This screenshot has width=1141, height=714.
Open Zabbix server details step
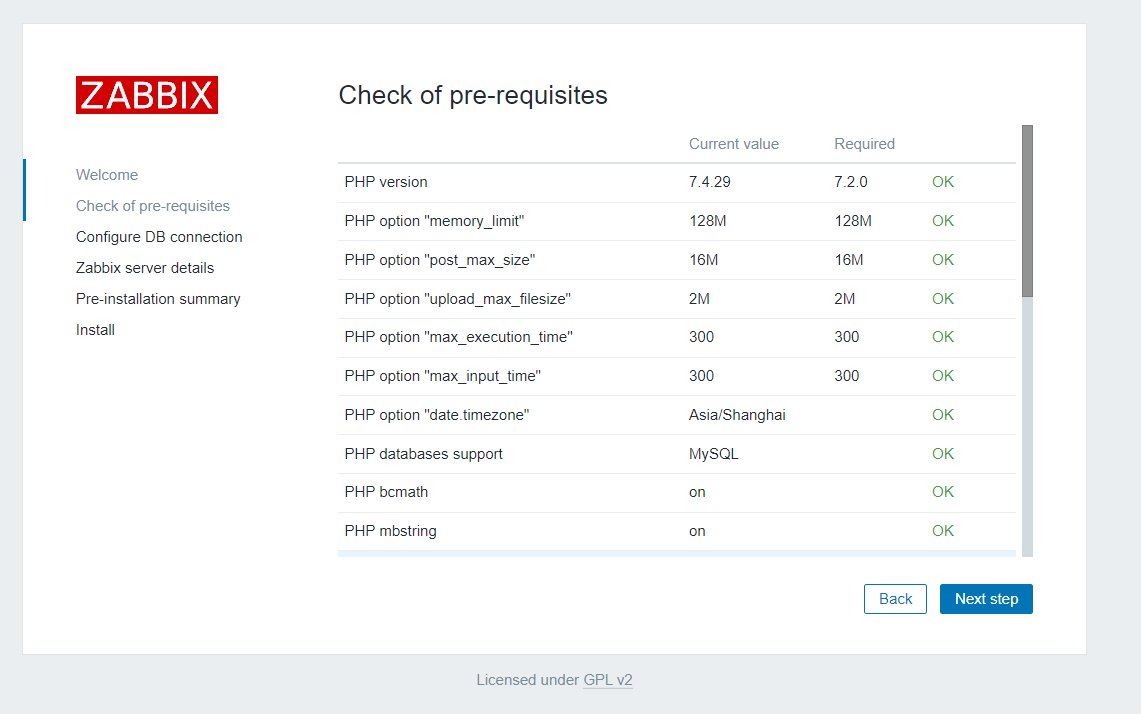pyautogui.click(x=145, y=268)
